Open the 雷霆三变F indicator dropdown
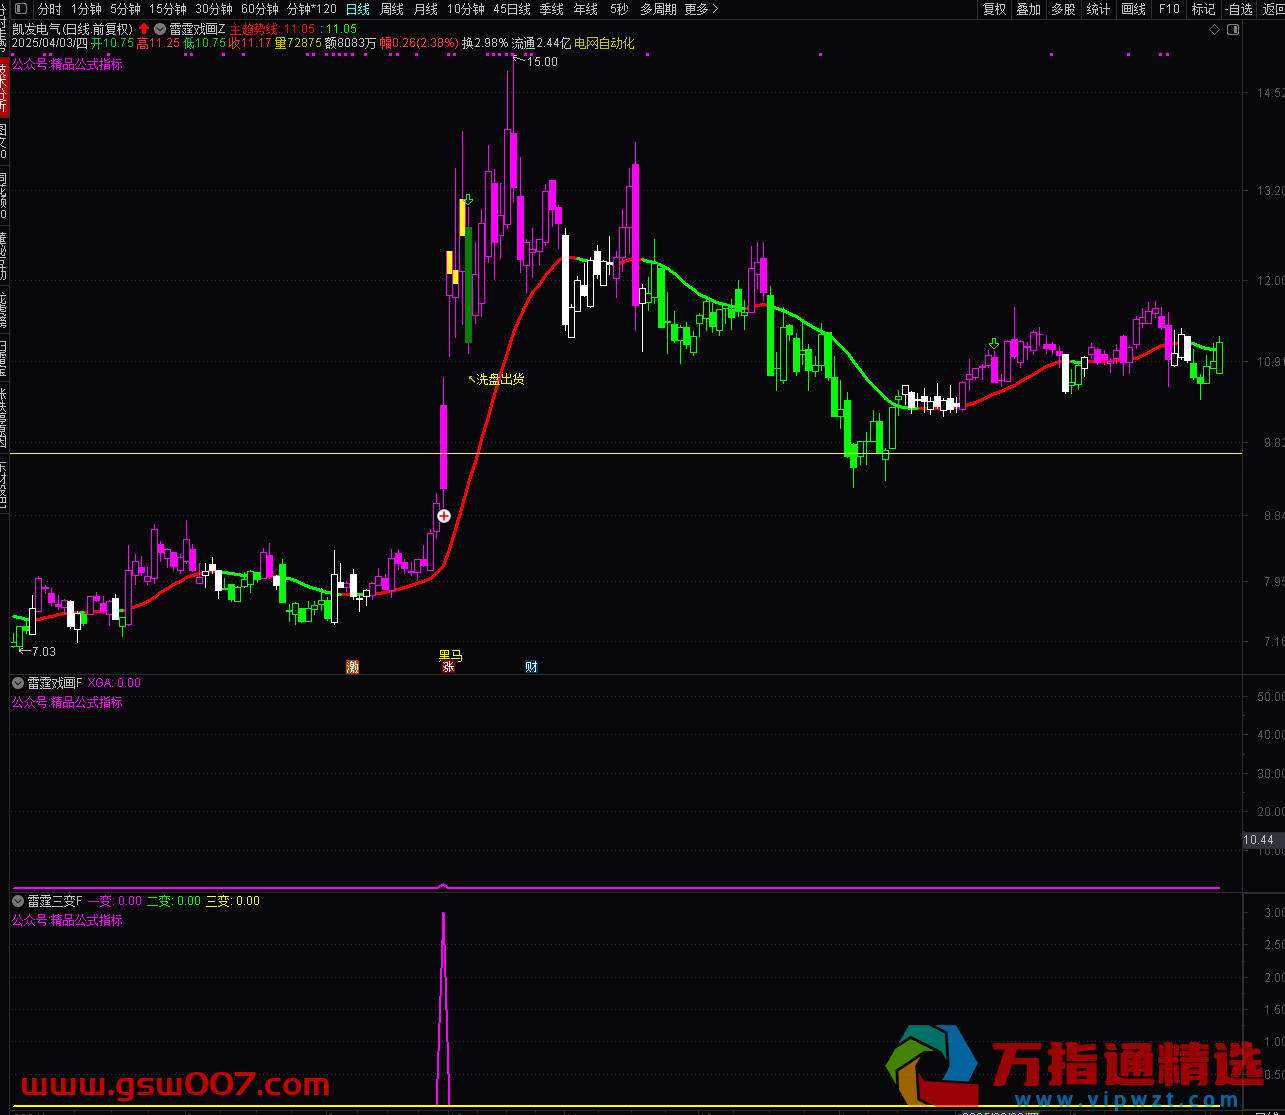Screen dimensions: 1285x1115 click(18, 901)
